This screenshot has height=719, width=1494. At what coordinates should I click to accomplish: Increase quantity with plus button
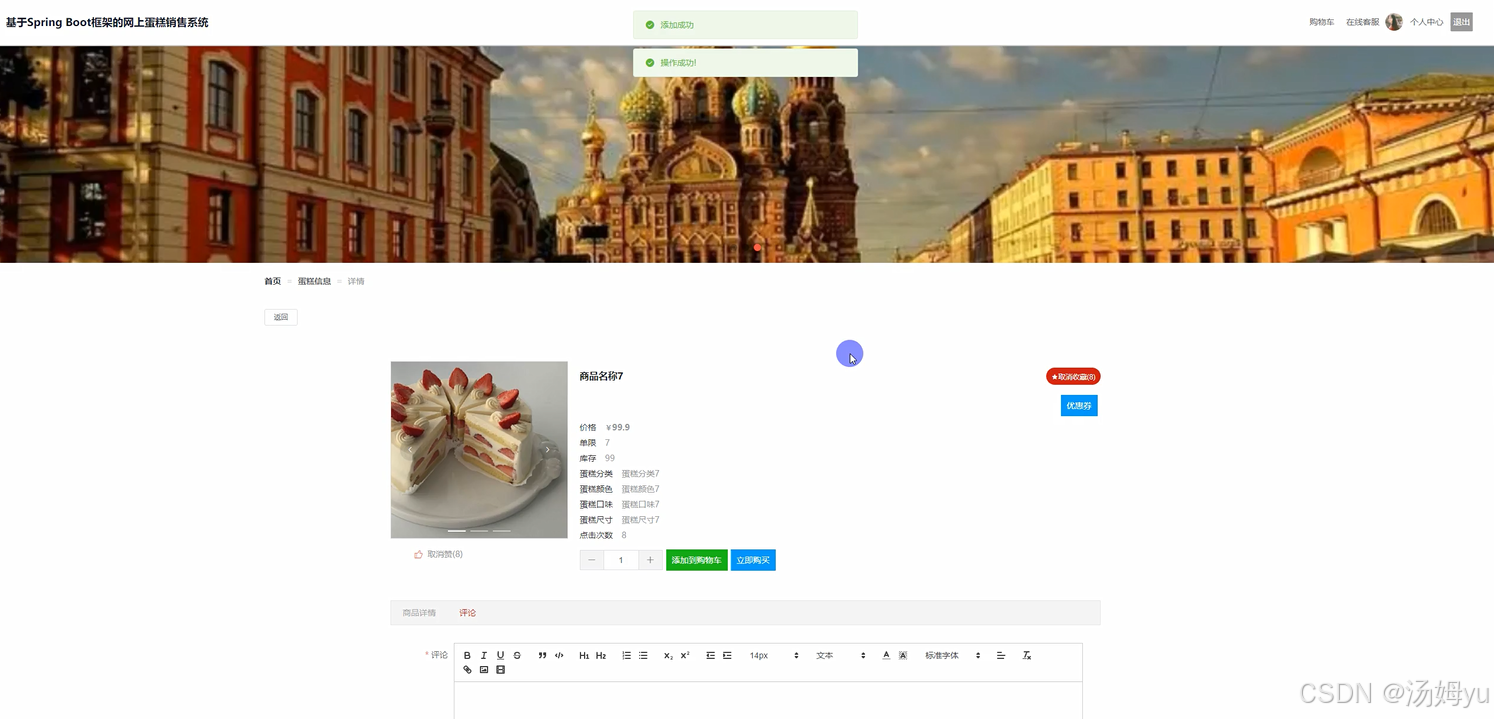click(650, 560)
